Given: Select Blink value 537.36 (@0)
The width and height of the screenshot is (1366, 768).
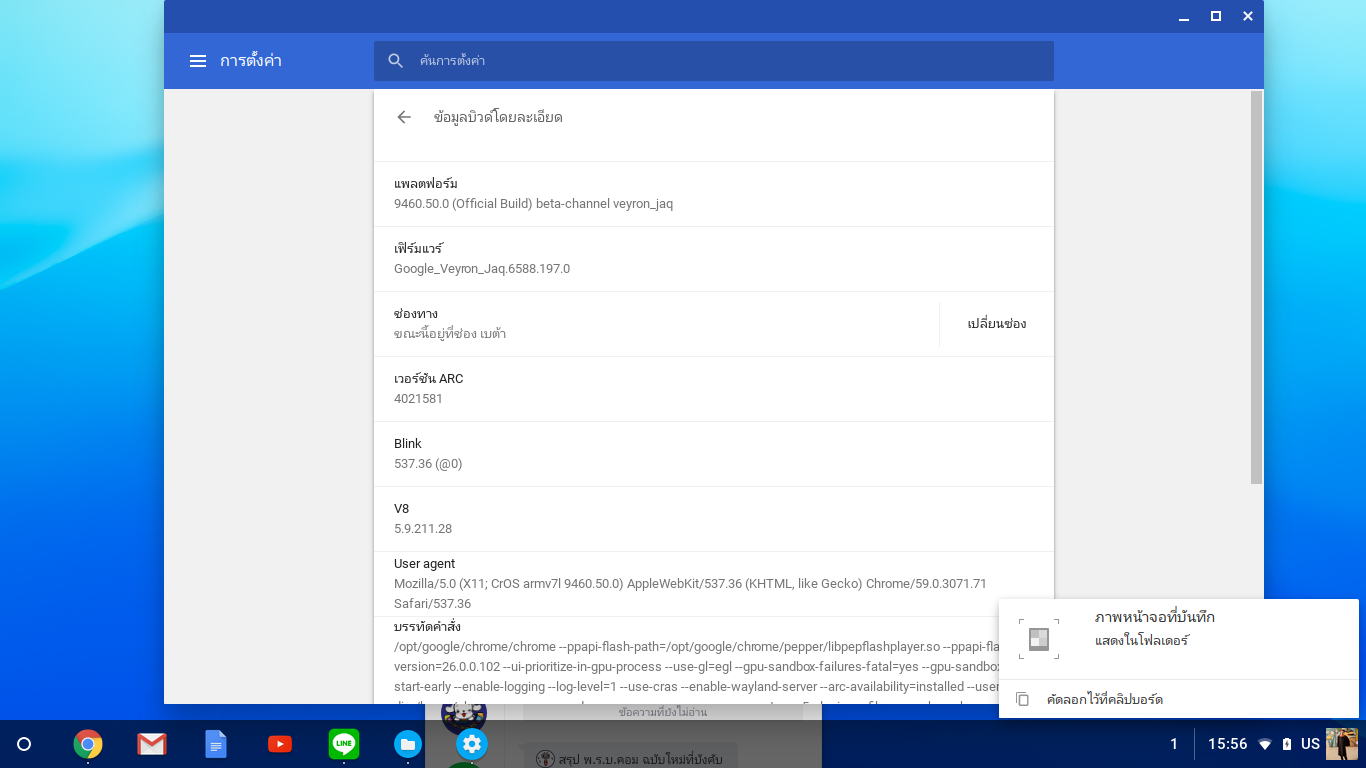Looking at the screenshot, I should coord(428,464).
